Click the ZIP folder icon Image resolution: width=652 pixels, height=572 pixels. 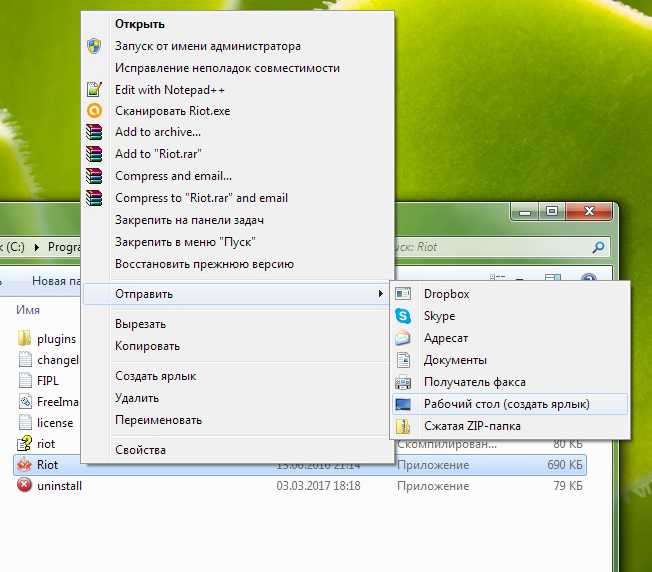(x=403, y=426)
